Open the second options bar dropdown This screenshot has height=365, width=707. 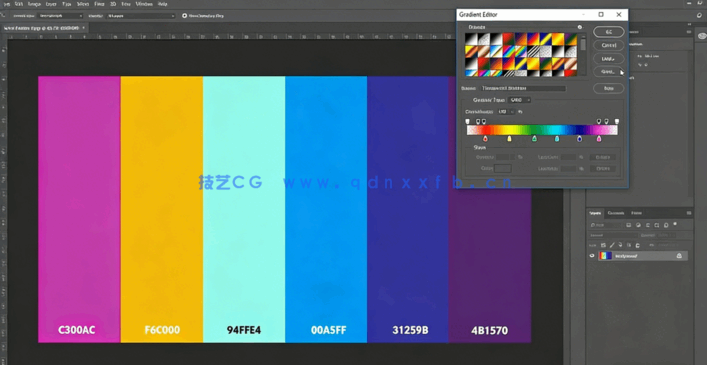pos(141,16)
